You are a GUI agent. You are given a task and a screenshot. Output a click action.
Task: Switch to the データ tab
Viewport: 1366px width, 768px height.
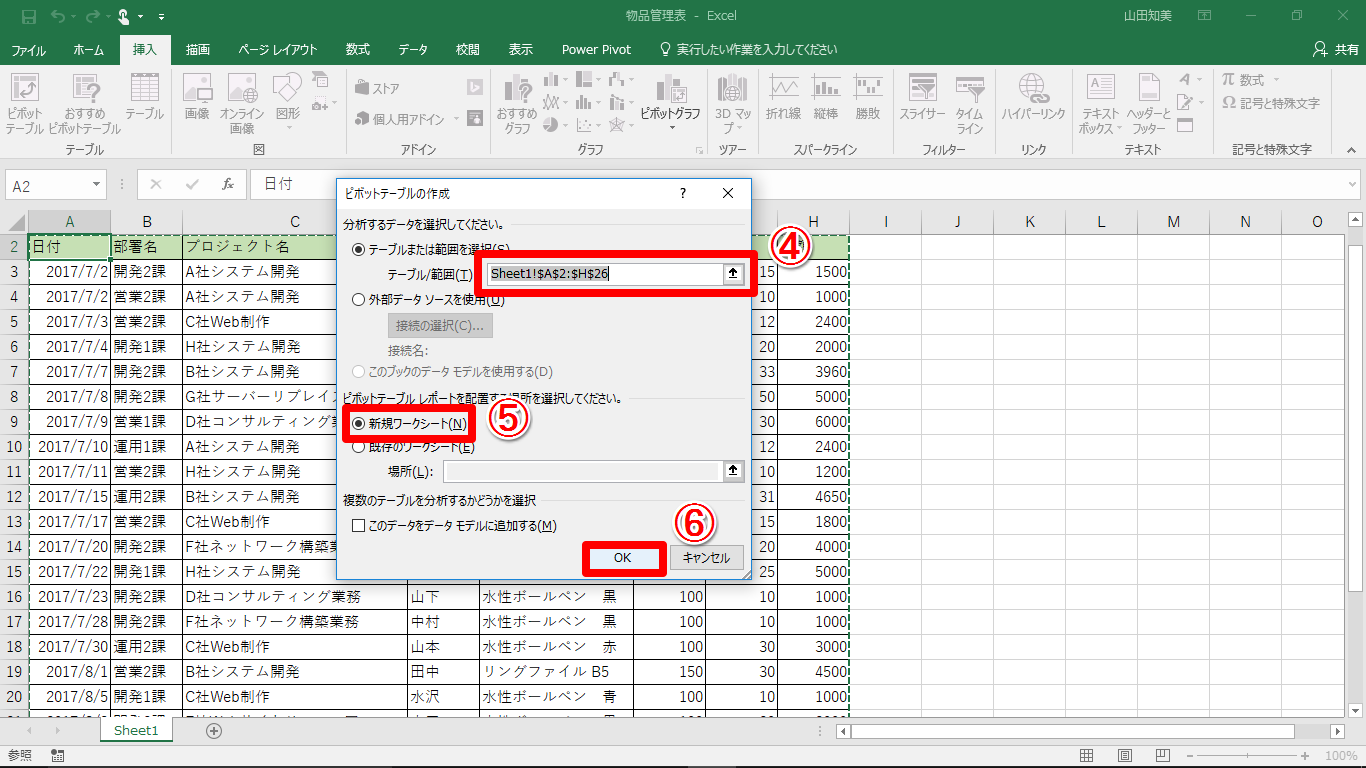(413, 50)
